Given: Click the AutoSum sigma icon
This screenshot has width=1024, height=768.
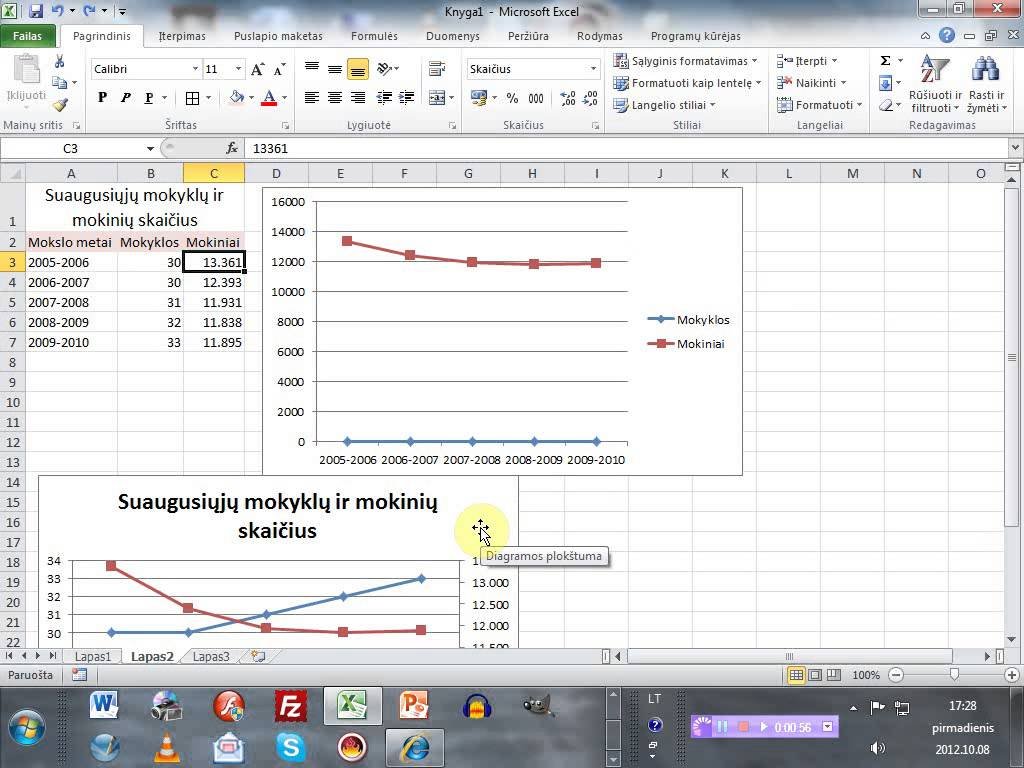Looking at the screenshot, I should (886, 61).
